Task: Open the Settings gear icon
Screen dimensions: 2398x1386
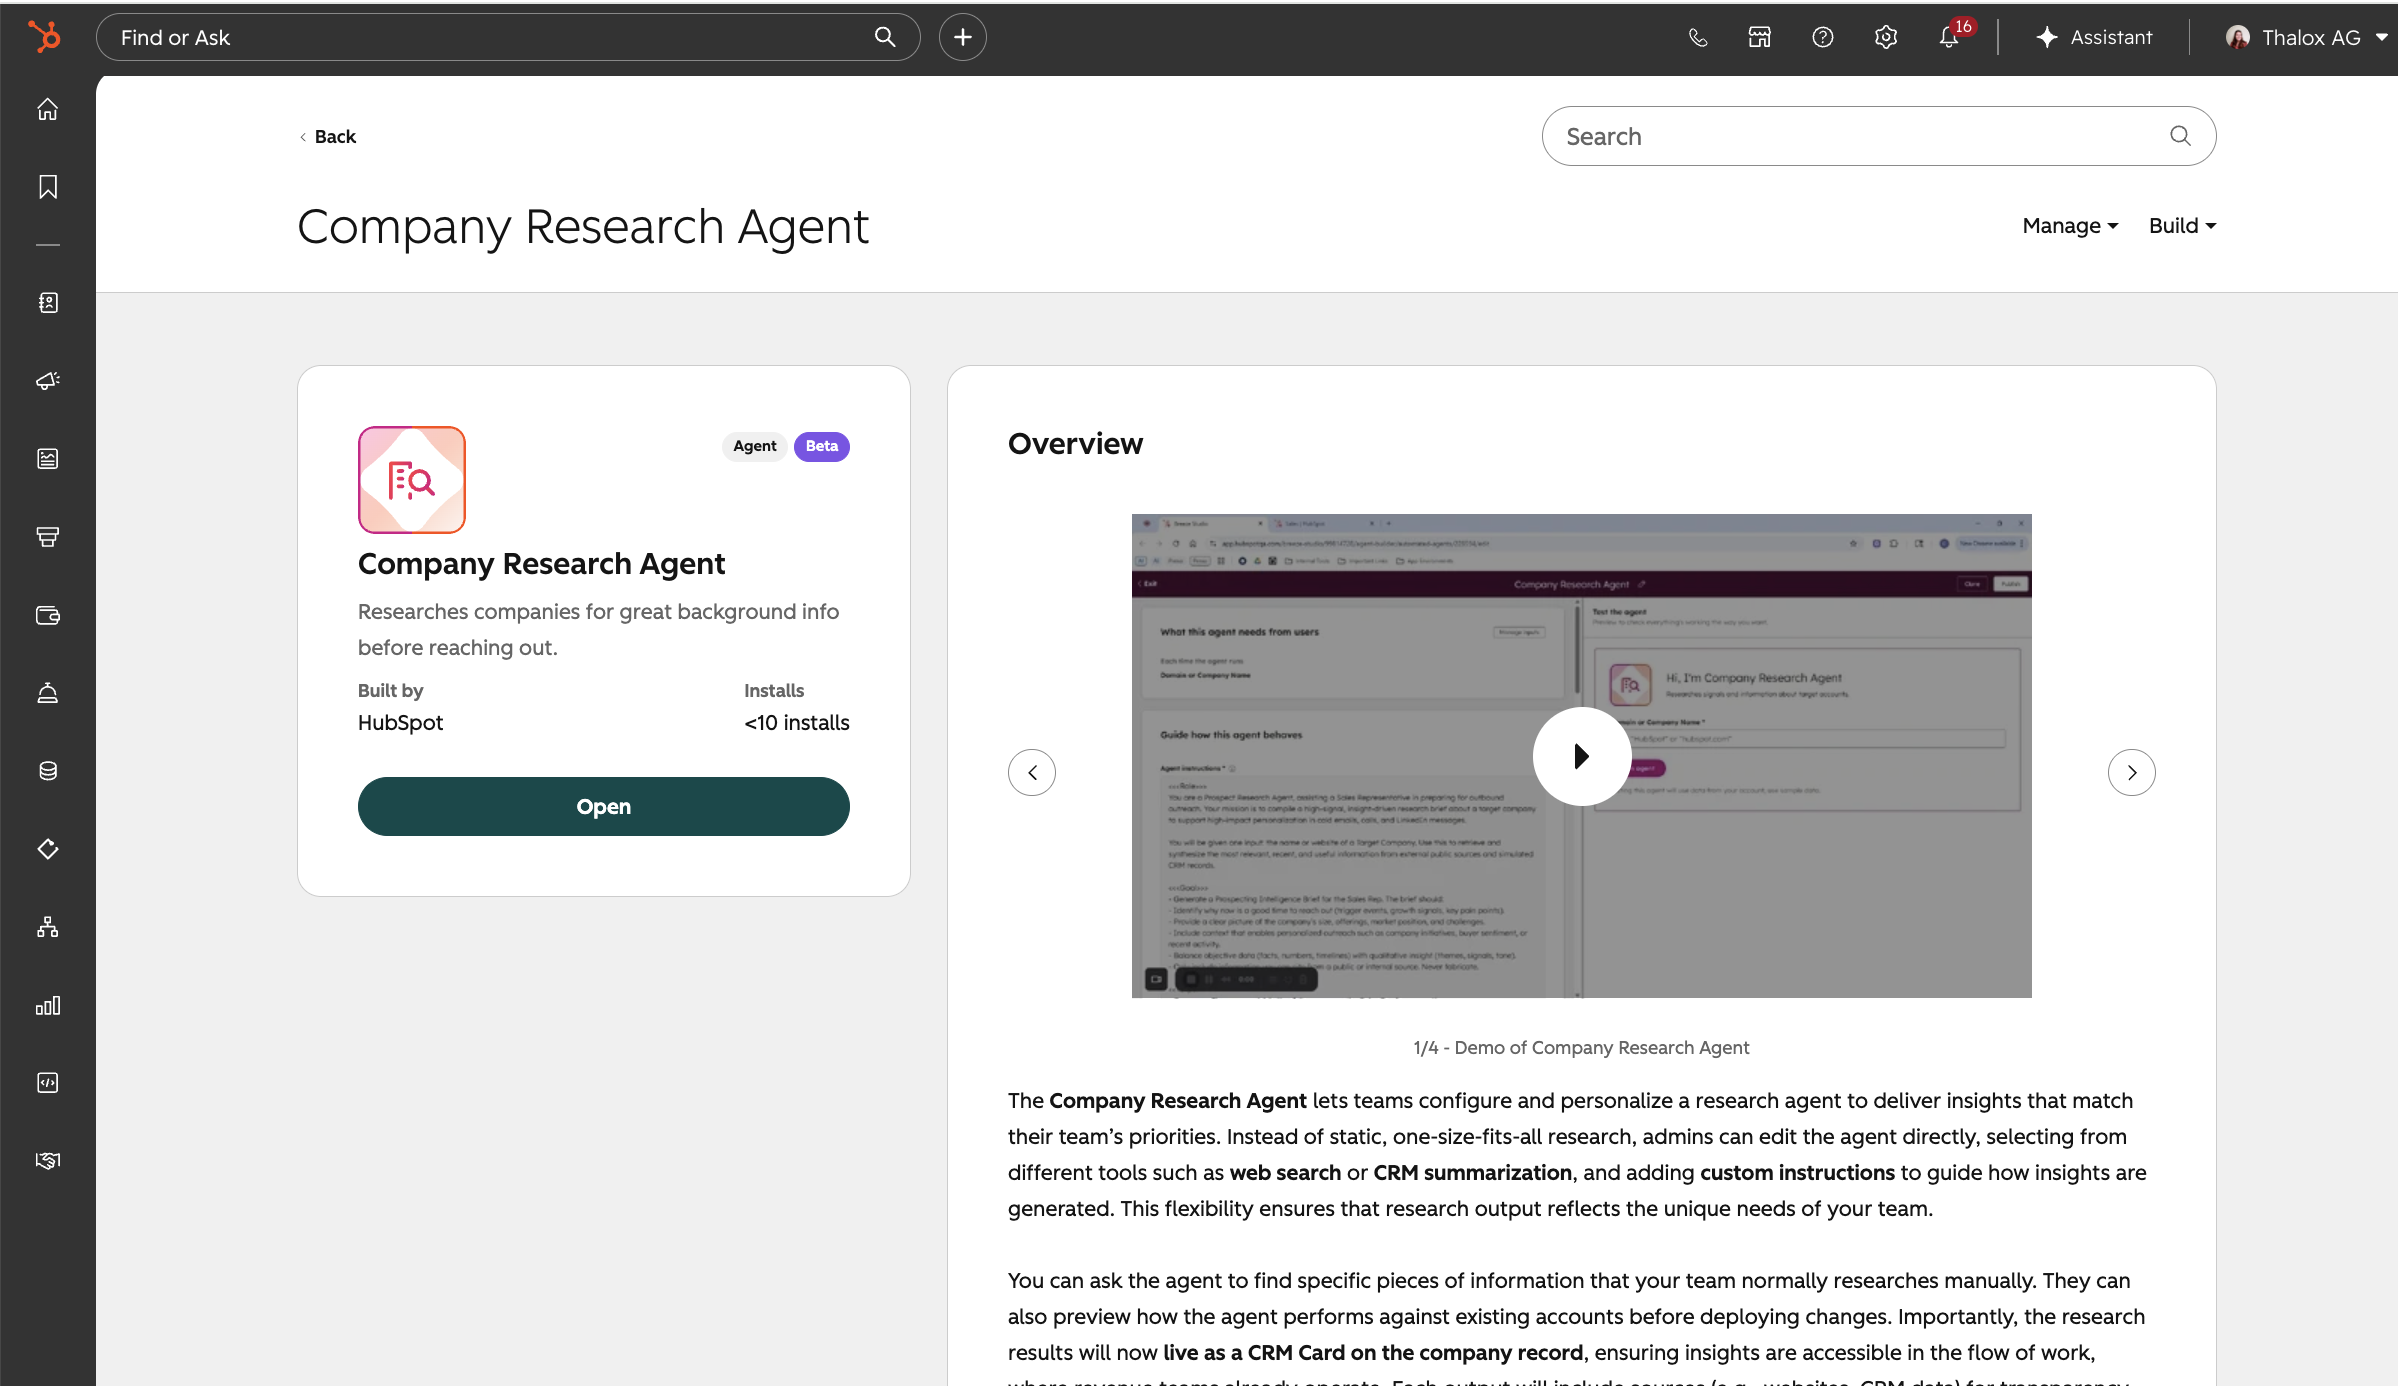Action: (1886, 37)
